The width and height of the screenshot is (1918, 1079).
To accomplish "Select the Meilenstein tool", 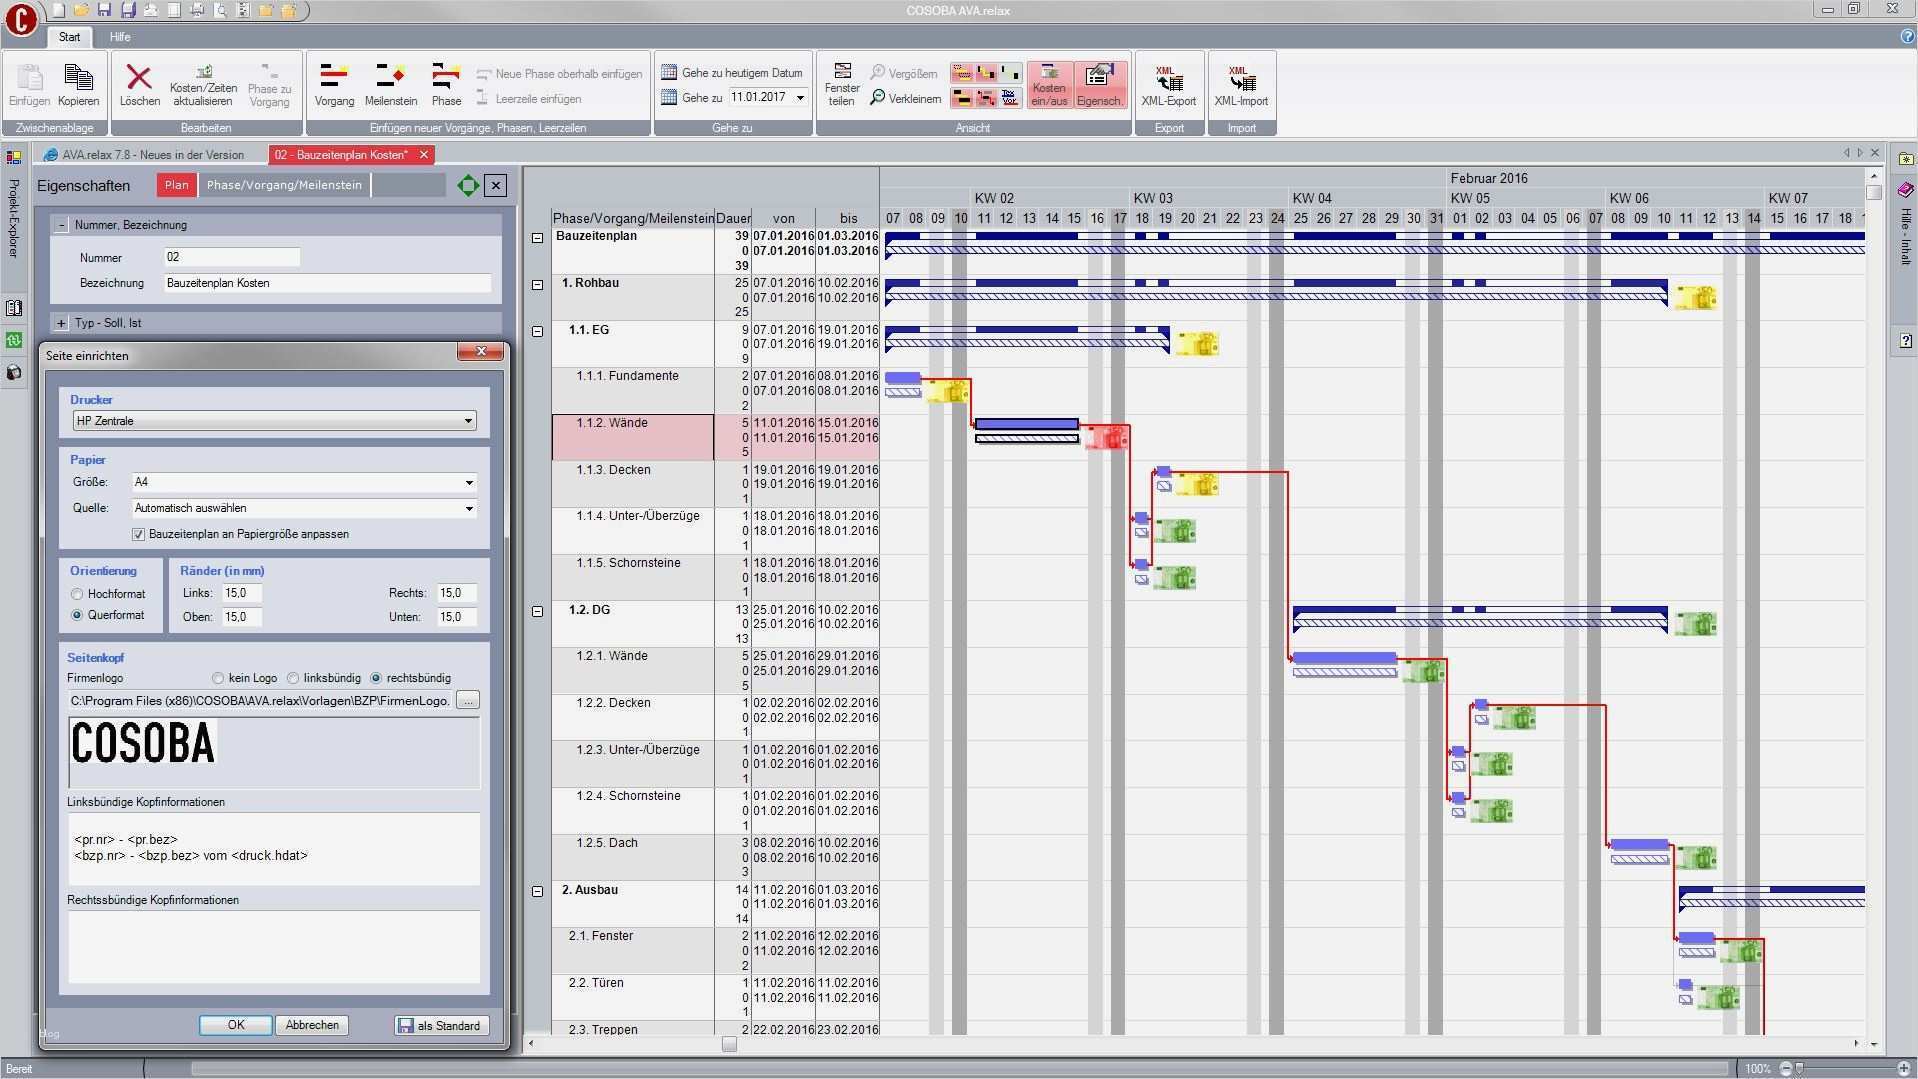I will pos(390,85).
